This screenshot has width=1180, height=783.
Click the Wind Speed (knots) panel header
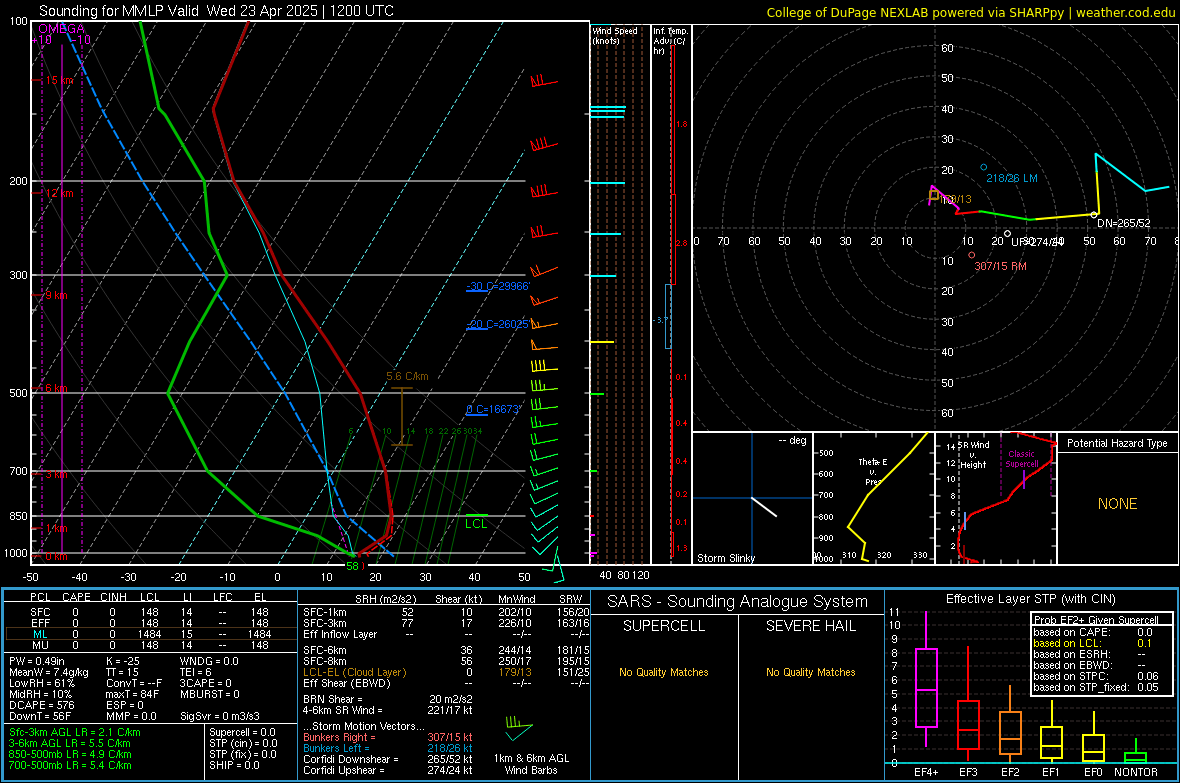(x=615, y=35)
